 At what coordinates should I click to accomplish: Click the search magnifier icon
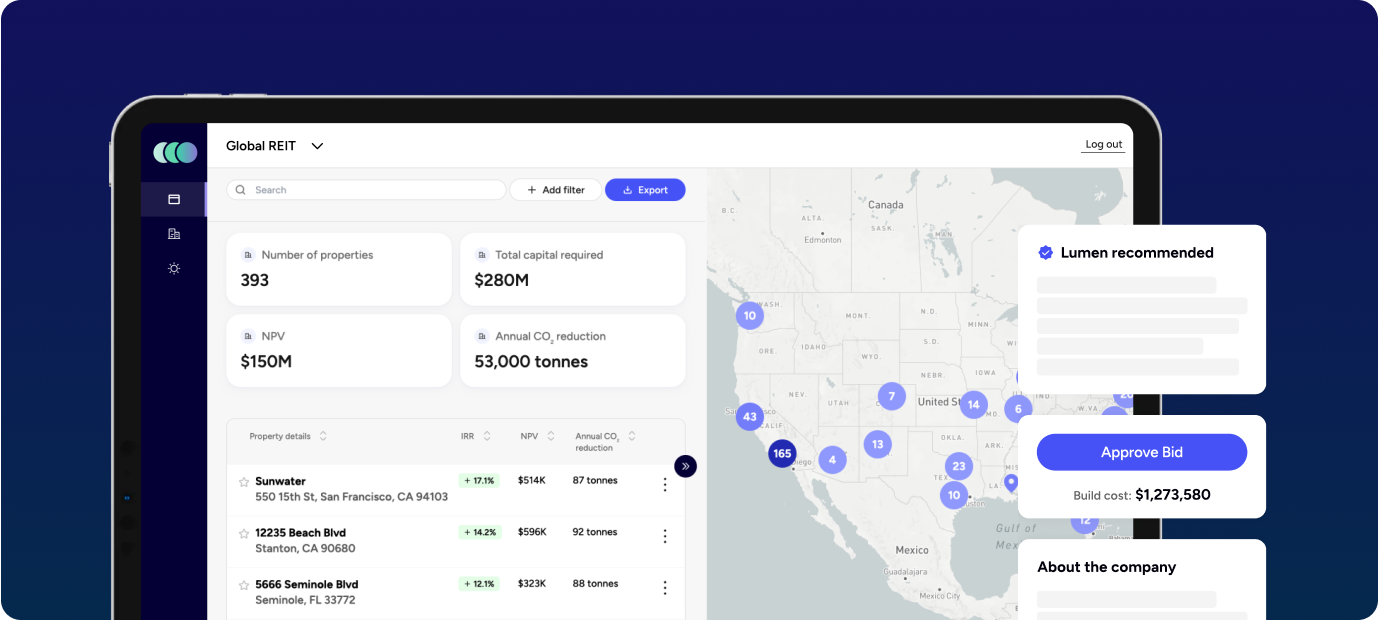(241, 190)
